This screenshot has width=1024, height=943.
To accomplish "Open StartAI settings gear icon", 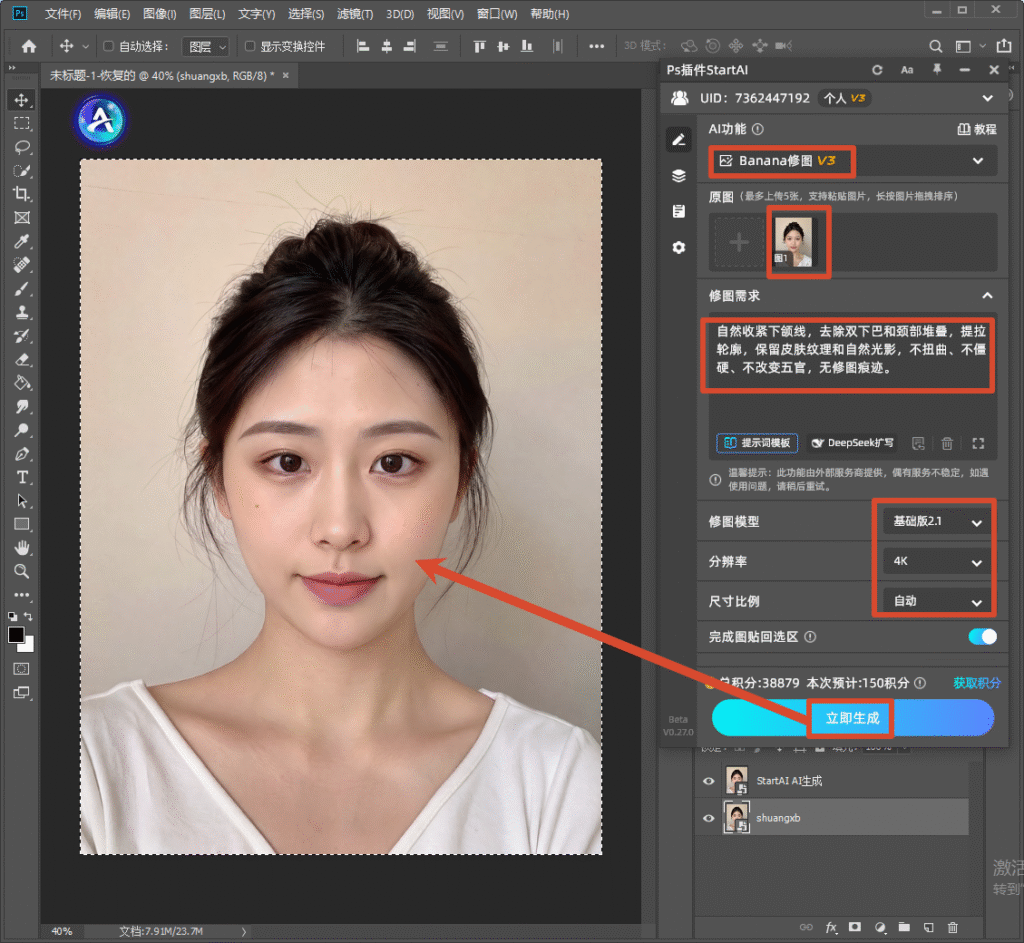I will click(679, 248).
